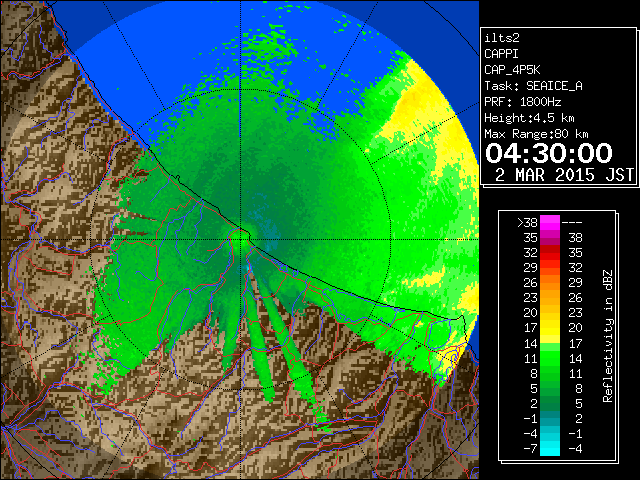Click the cyan -7 to -4 swatch

(550, 448)
